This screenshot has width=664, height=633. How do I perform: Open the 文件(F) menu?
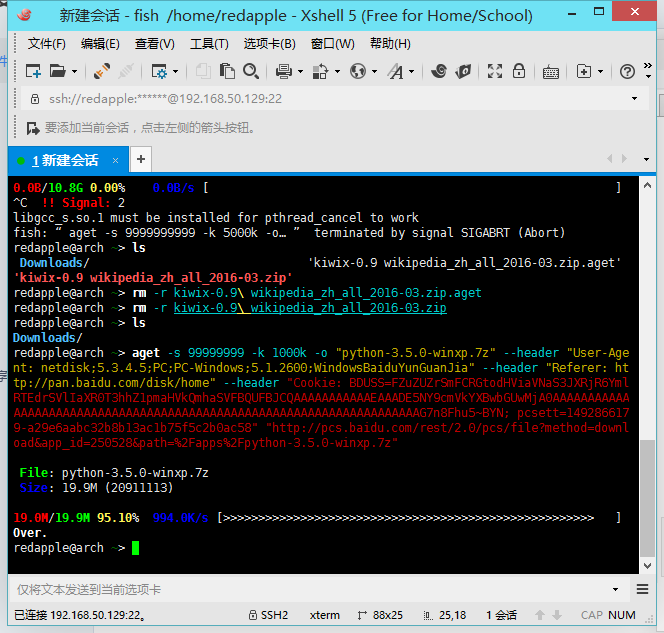(46, 44)
